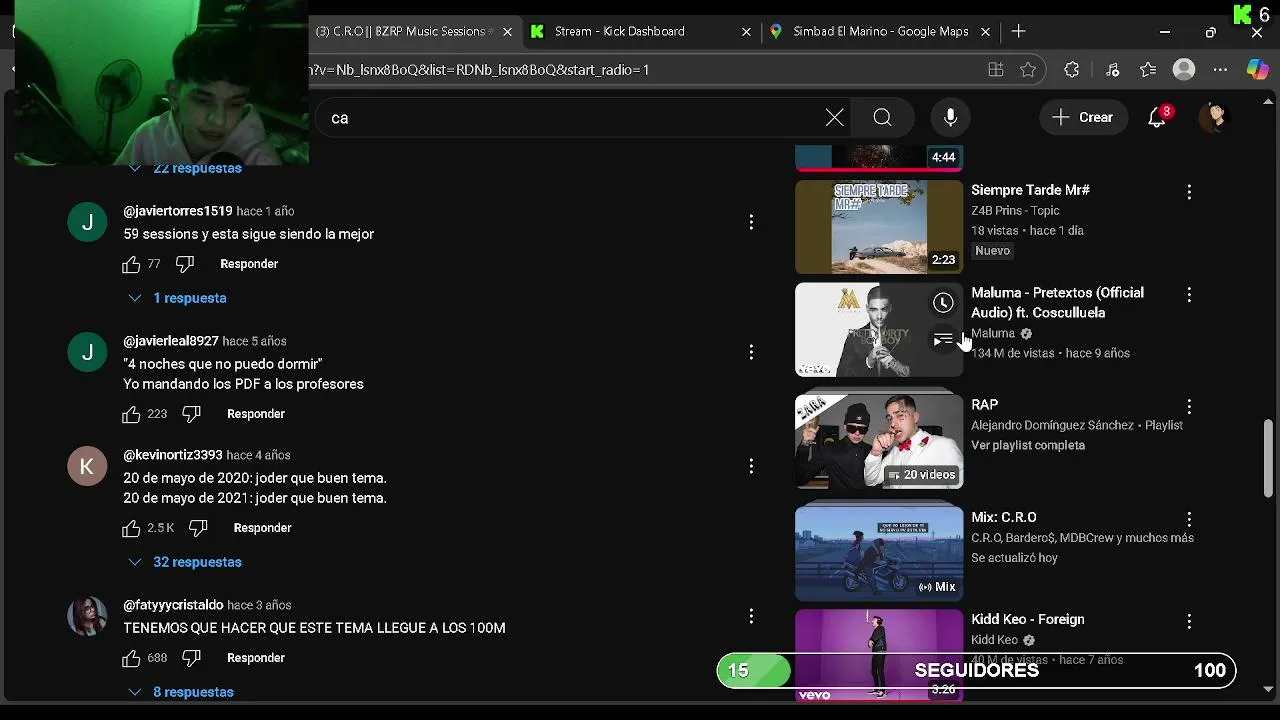1280x720 pixels.
Task: Click the Z4B Prins - Topic channel name
Action: click(x=1015, y=211)
